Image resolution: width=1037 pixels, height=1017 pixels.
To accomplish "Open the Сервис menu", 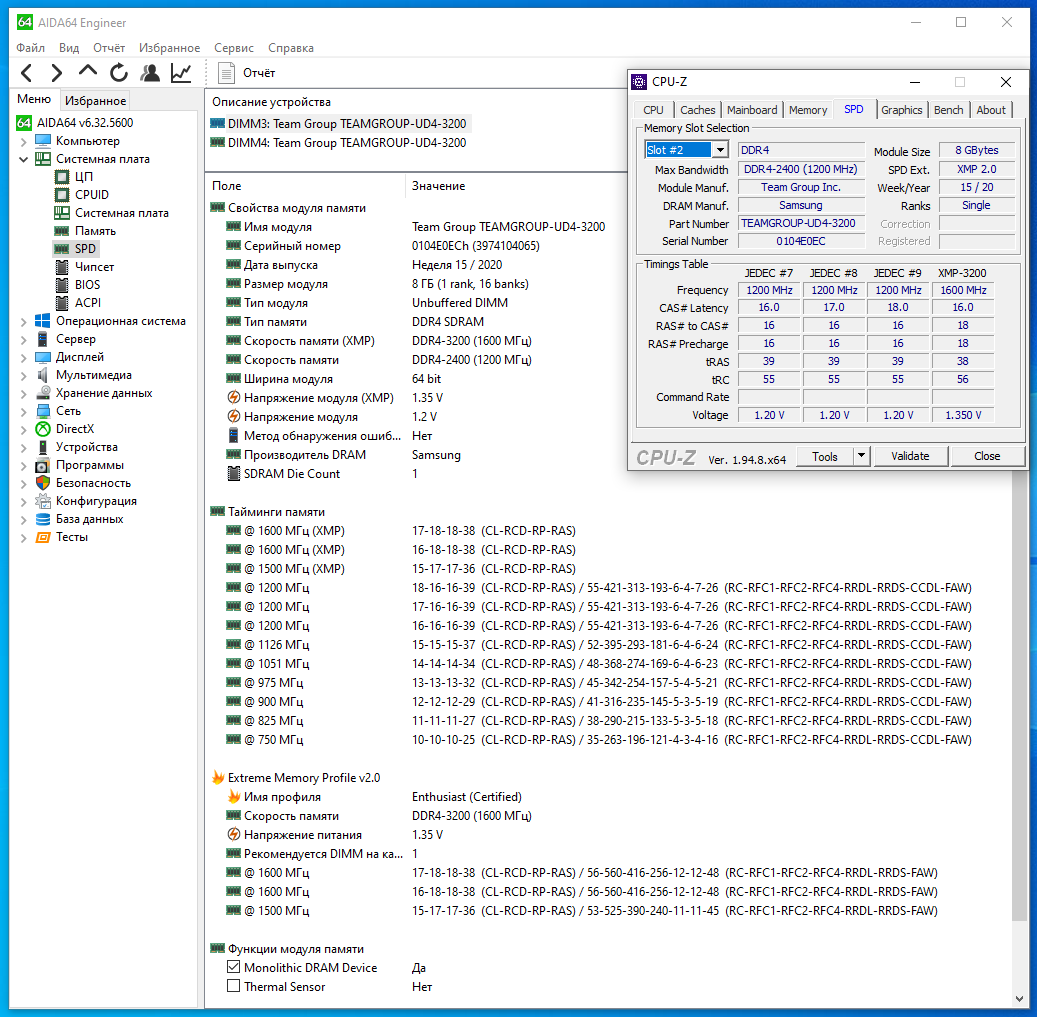I will (x=233, y=48).
